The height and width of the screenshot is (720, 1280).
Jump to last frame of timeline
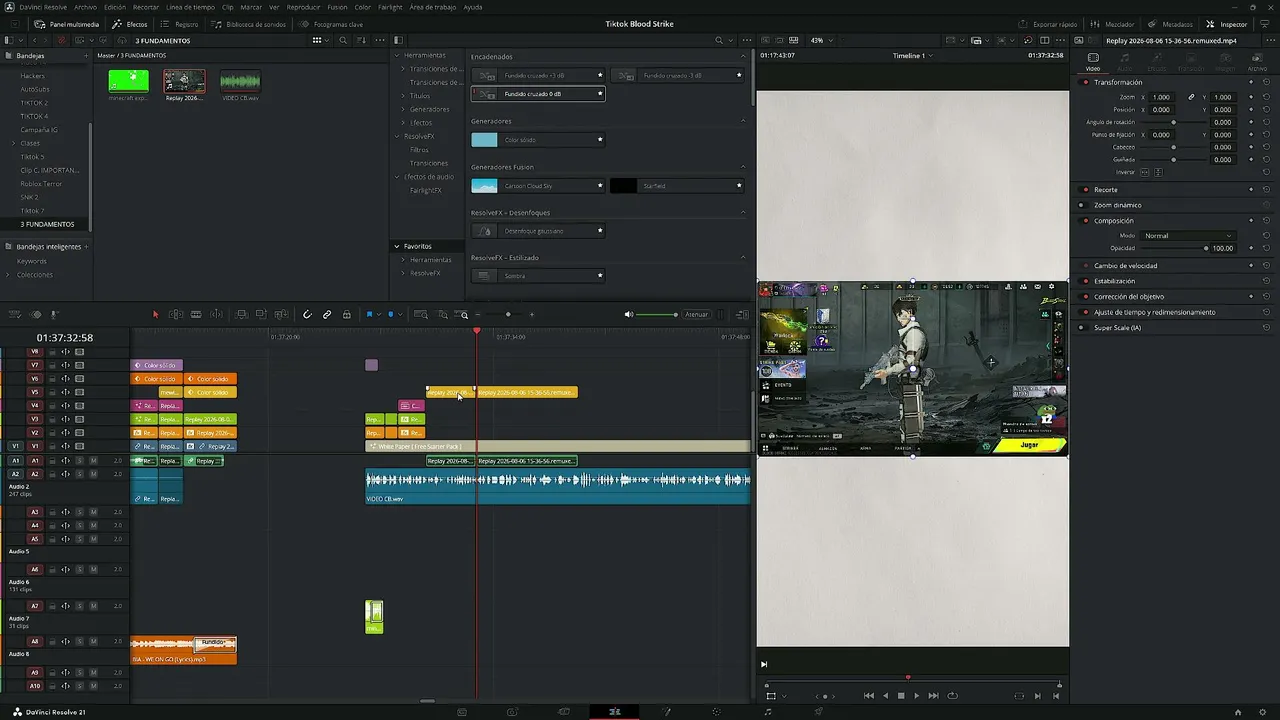click(933, 696)
